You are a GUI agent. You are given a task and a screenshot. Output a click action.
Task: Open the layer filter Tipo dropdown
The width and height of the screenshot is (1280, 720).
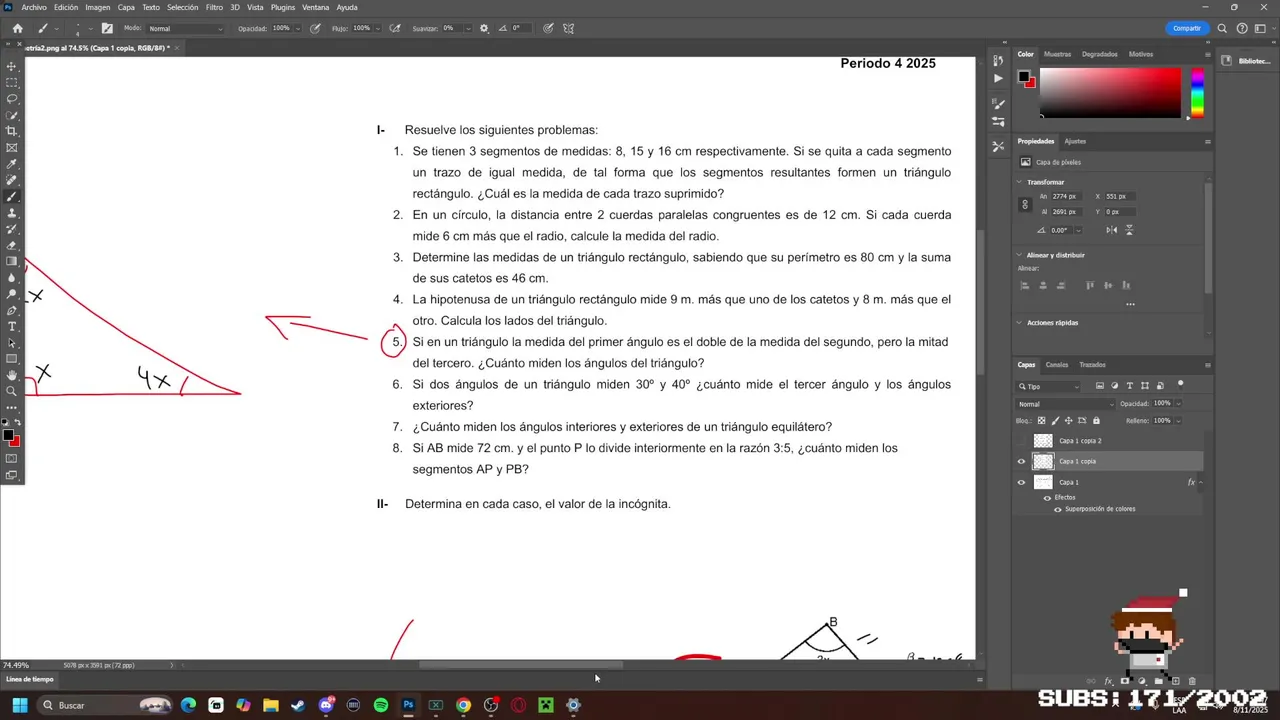[1049, 386]
